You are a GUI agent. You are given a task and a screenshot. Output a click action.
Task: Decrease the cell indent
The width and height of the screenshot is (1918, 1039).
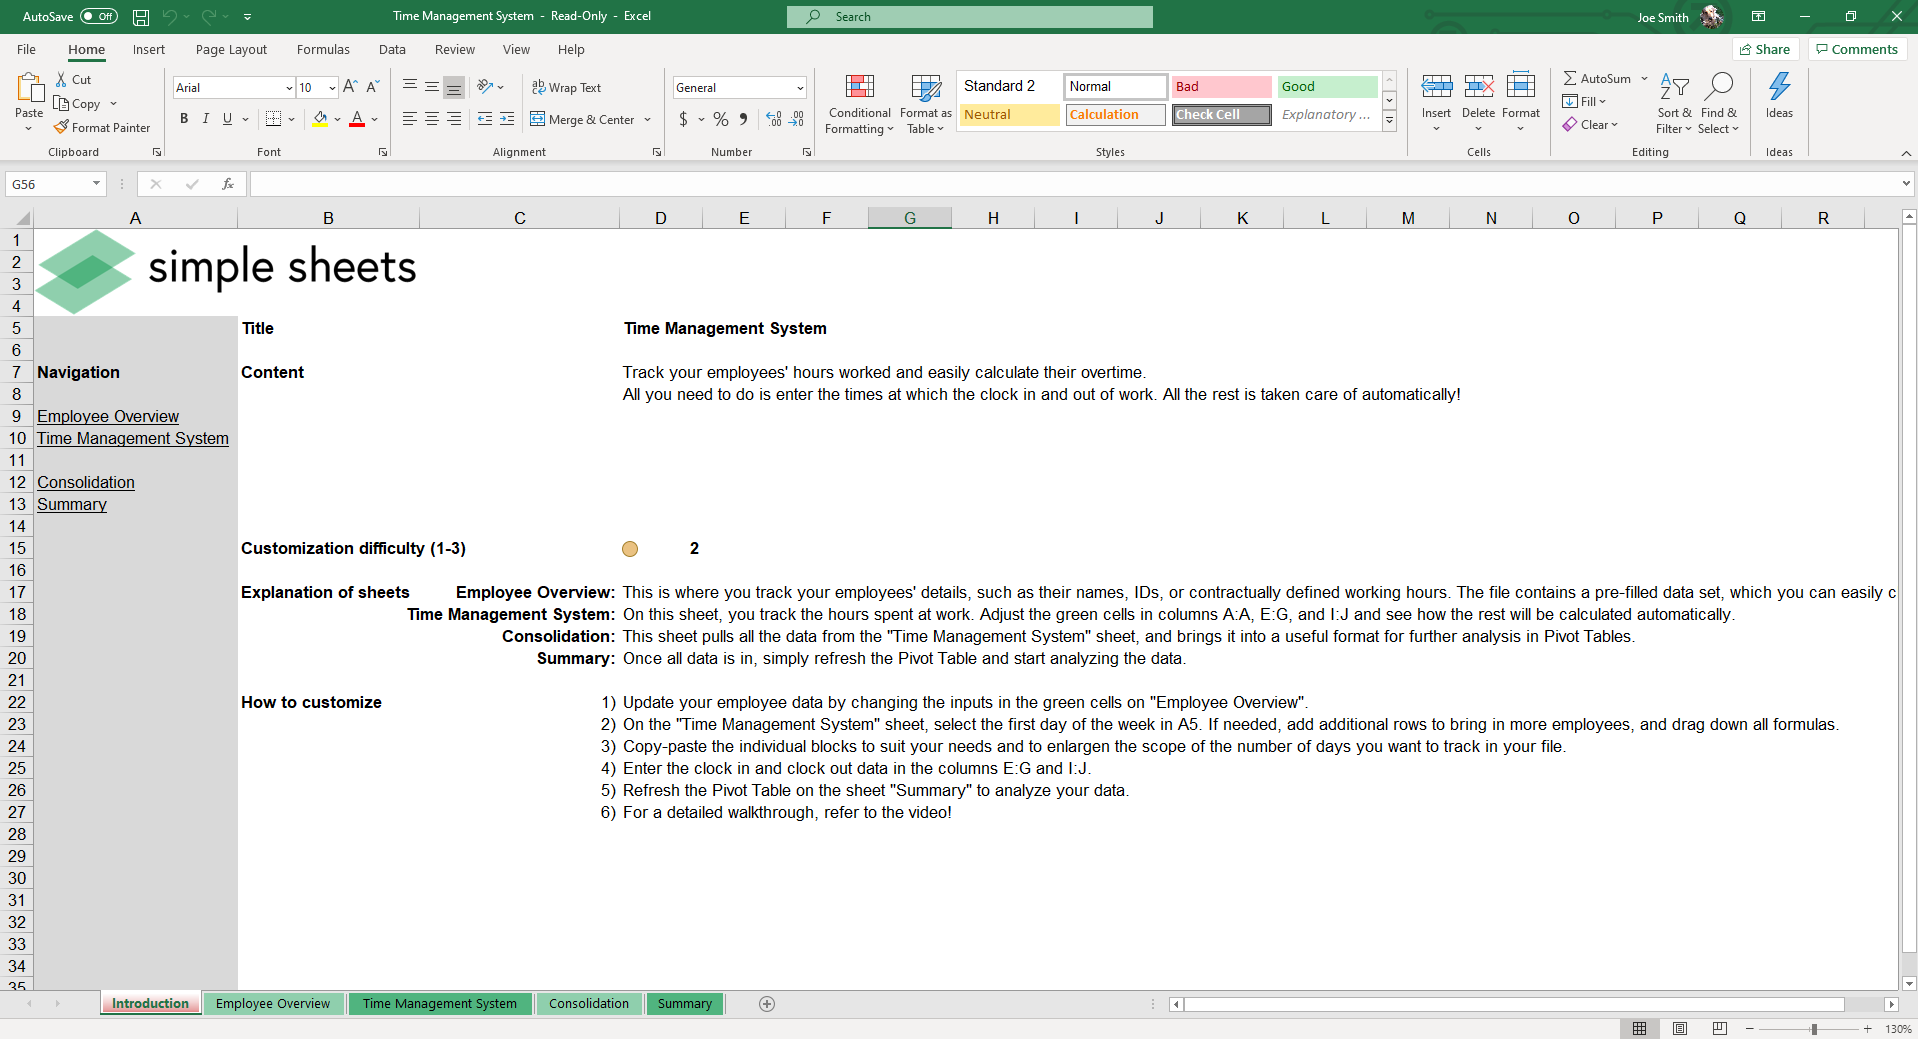click(x=485, y=119)
